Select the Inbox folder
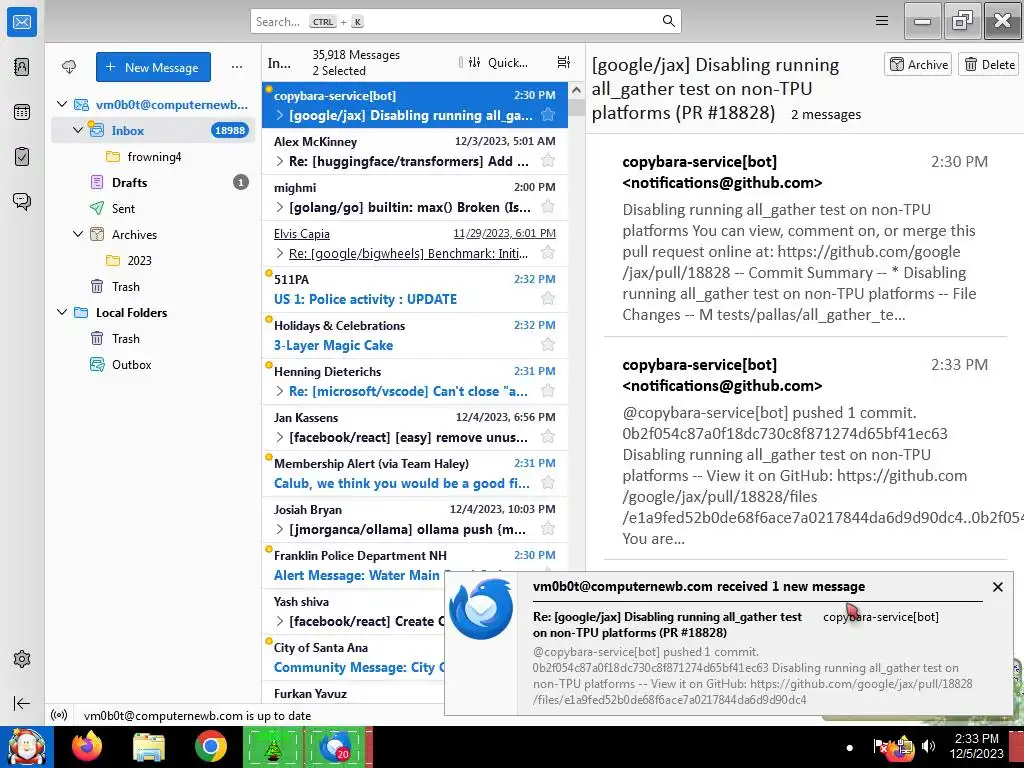Viewport: 1024px width, 768px height. coord(153,130)
